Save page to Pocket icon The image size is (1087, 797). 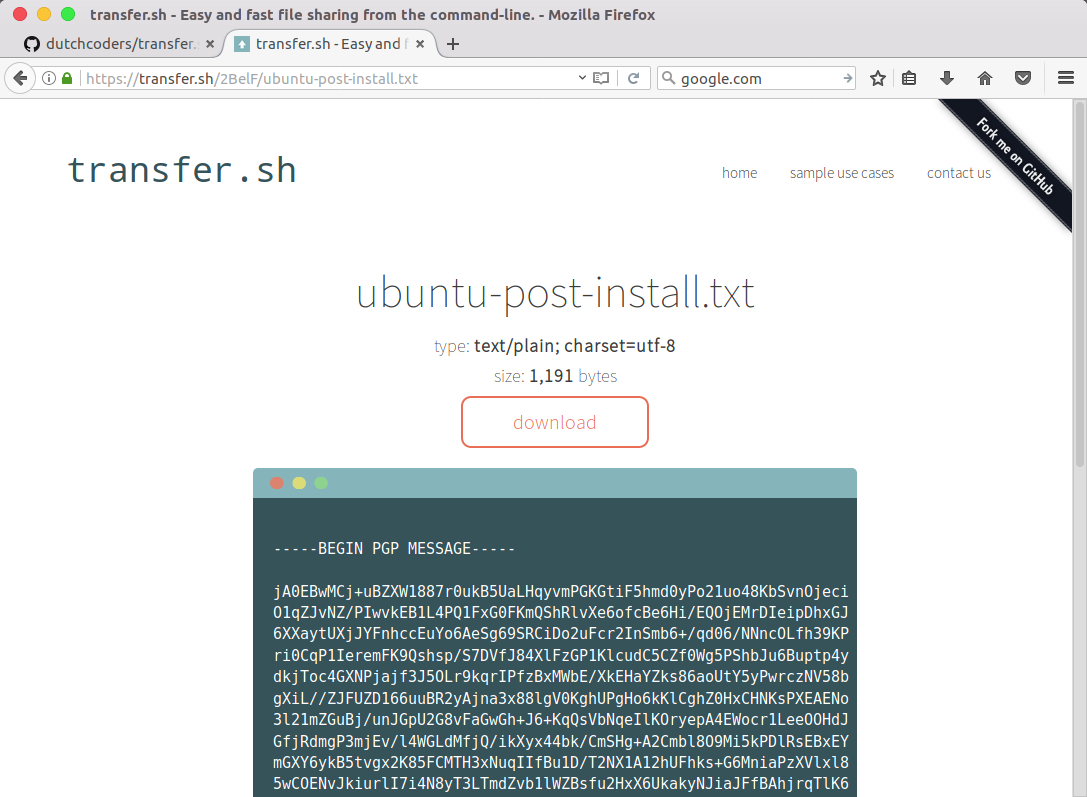tap(1023, 78)
